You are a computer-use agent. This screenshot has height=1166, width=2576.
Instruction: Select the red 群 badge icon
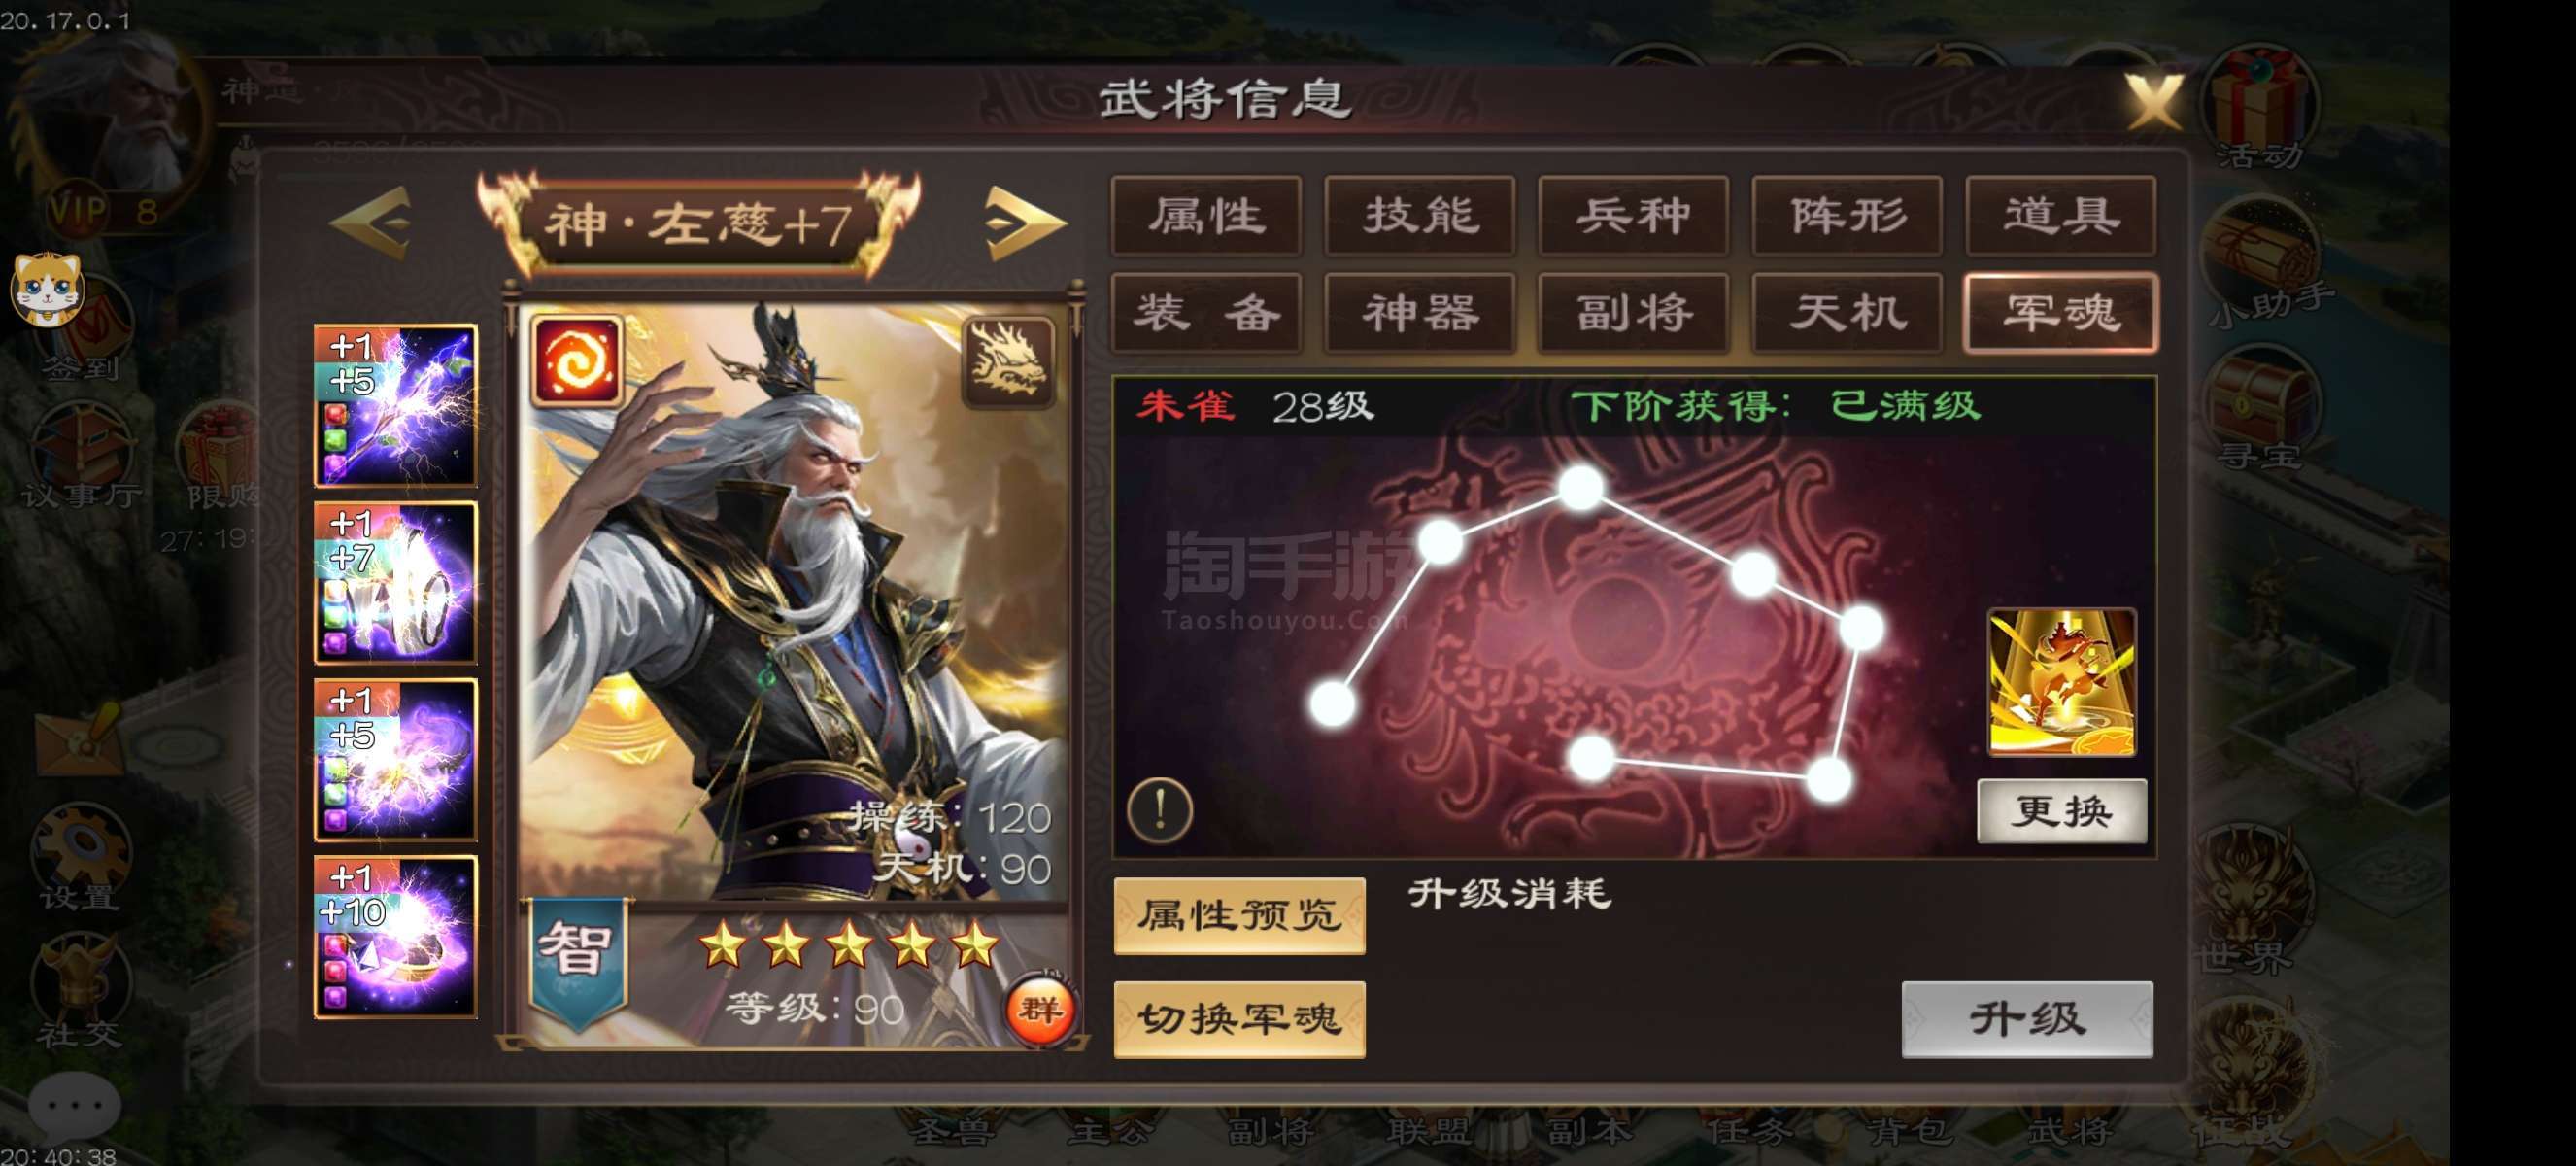[x=1040, y=1009]
